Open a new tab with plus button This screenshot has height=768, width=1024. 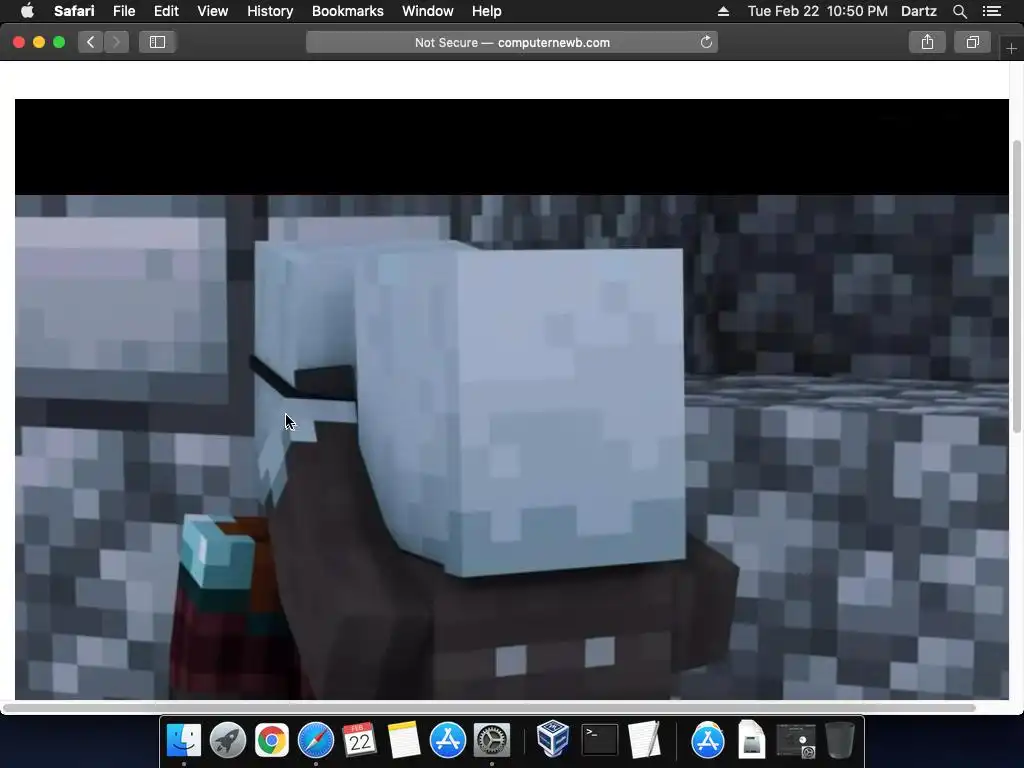coord(1011,49)
